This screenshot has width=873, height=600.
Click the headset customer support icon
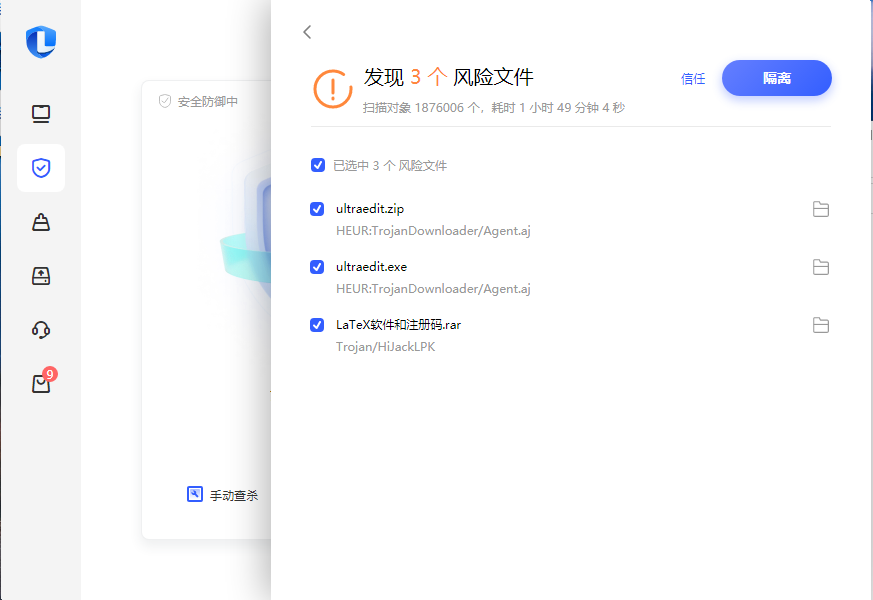[40, 330]
